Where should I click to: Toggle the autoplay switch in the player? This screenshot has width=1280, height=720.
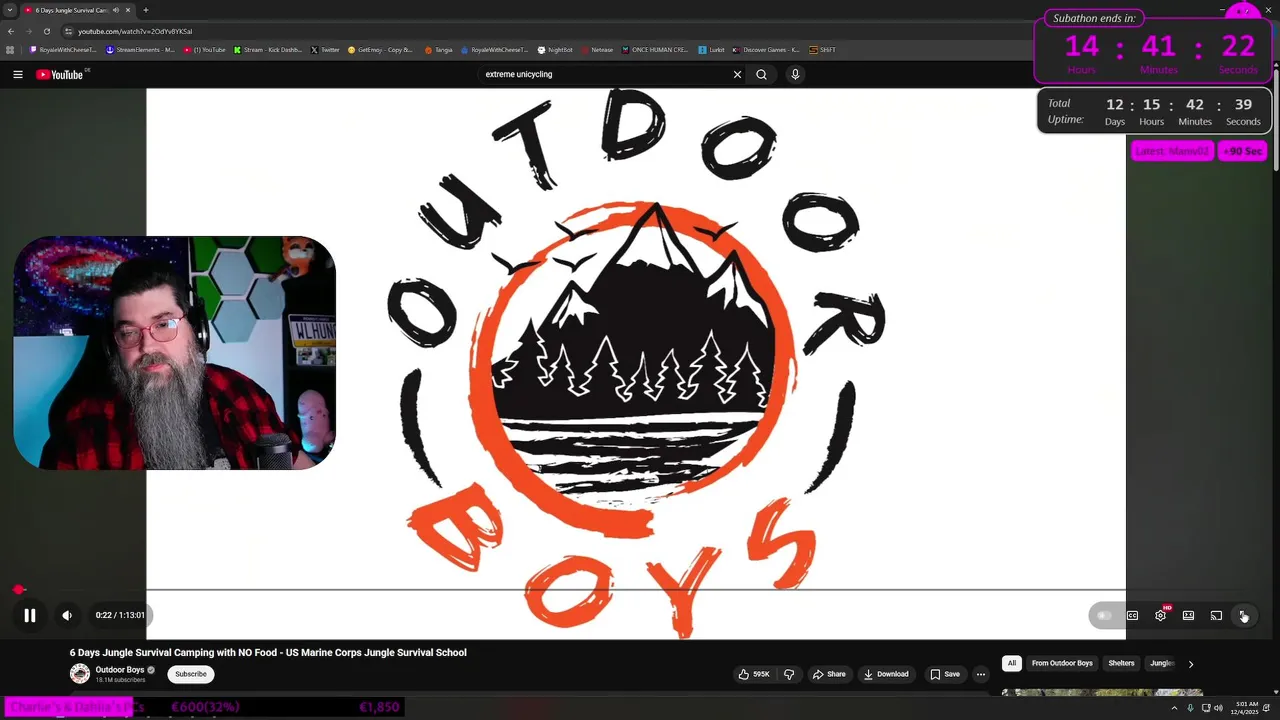pos(1104,616)
